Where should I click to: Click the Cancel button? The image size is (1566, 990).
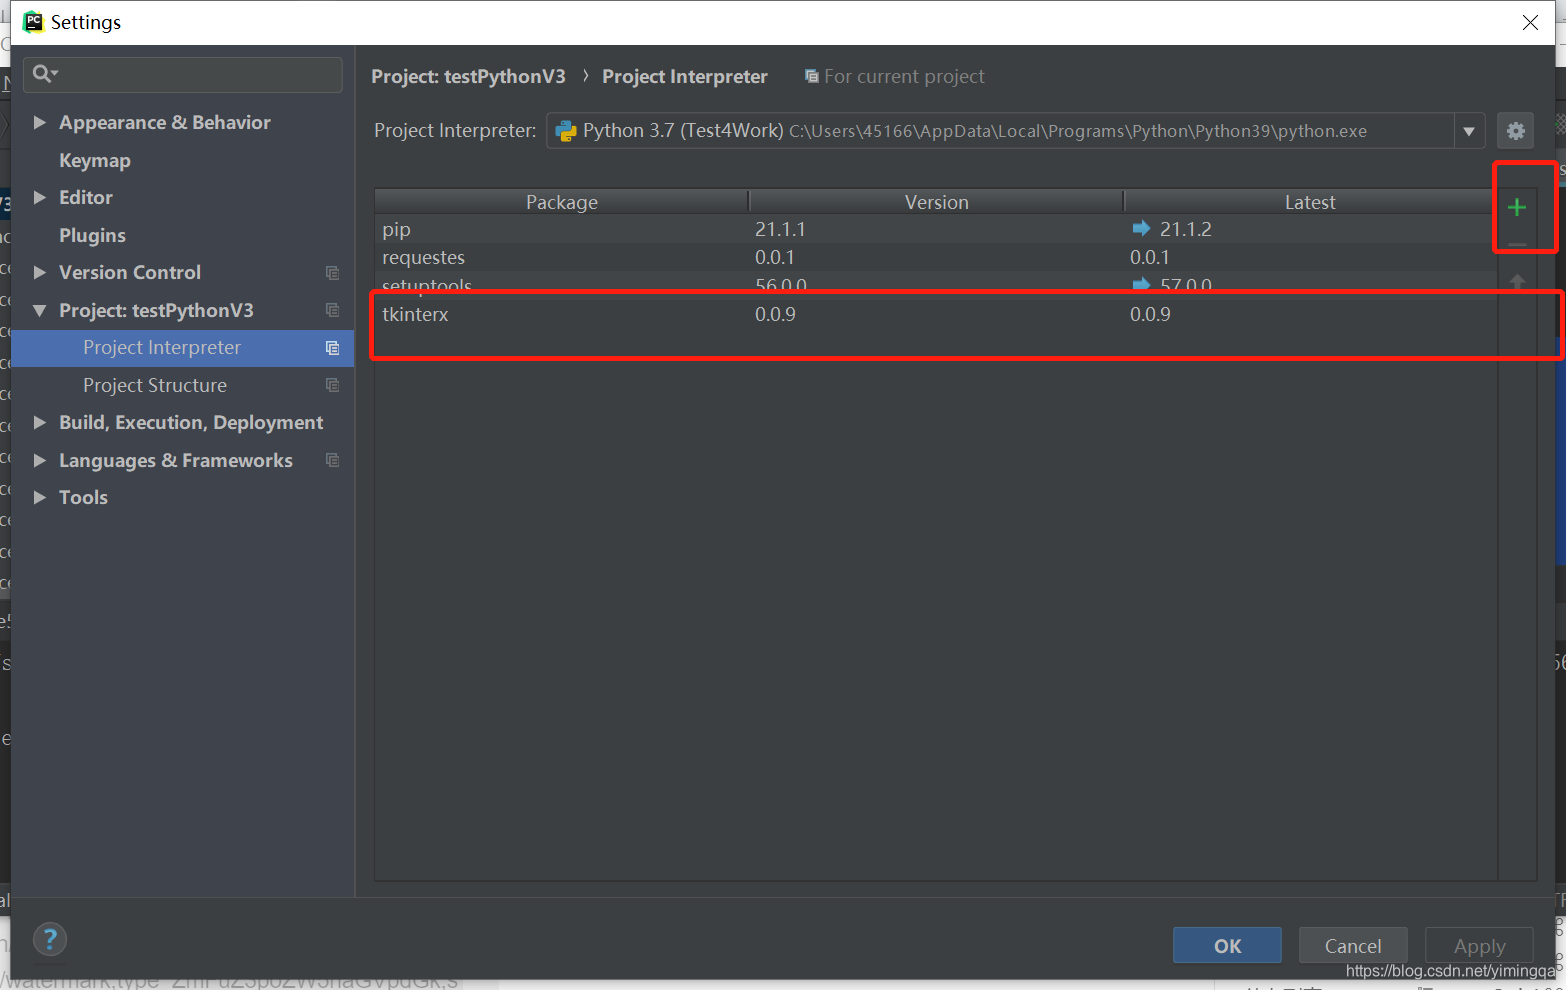pyautogui.click(x=1353, y=945)
